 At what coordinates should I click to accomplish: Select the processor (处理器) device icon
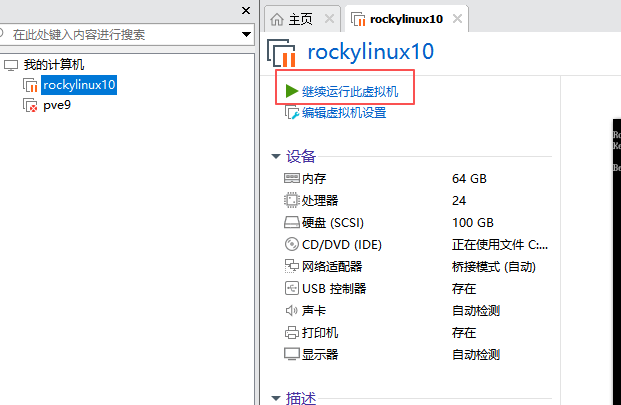tap(292, 200)
